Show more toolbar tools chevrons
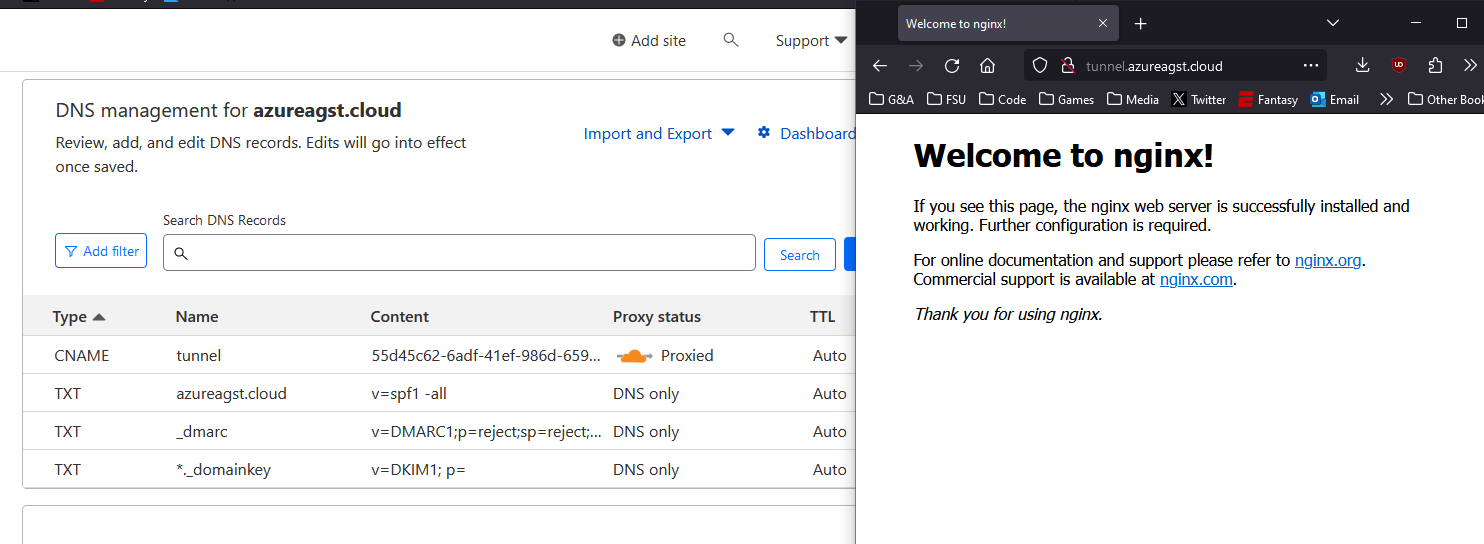 pyautogui.click(x=1470, y=66)
